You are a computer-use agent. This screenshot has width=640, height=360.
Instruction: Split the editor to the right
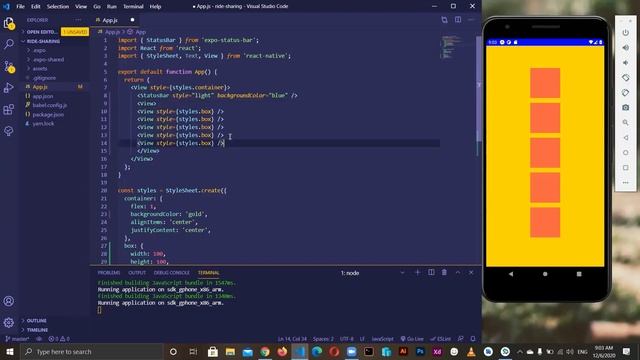(x=458, y=20)
